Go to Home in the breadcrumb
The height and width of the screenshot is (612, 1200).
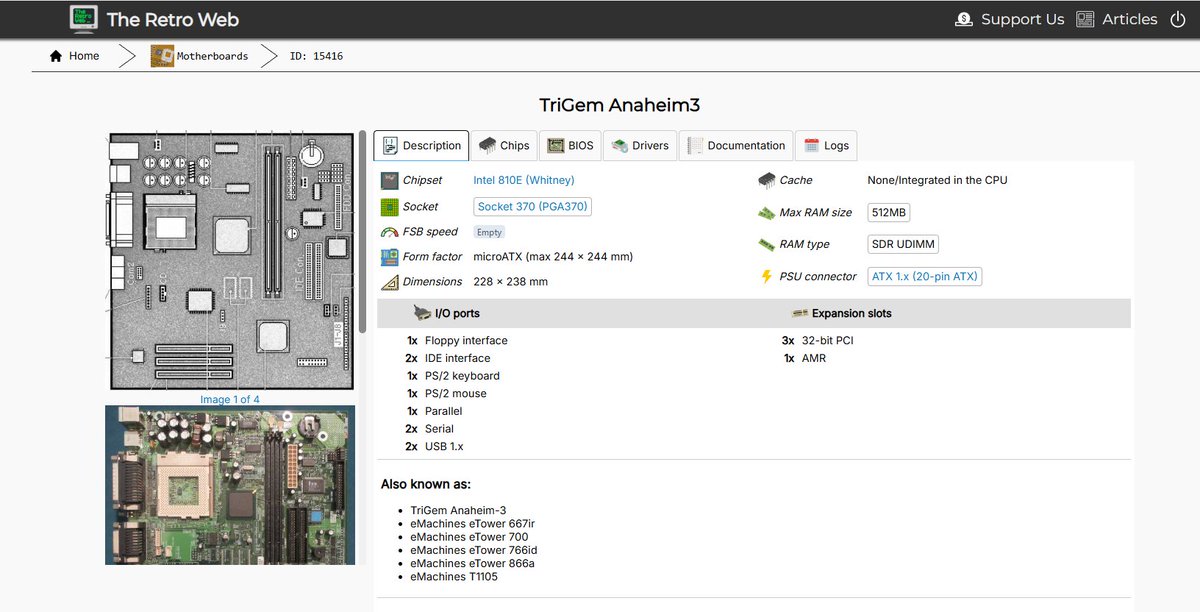[84, 56]
